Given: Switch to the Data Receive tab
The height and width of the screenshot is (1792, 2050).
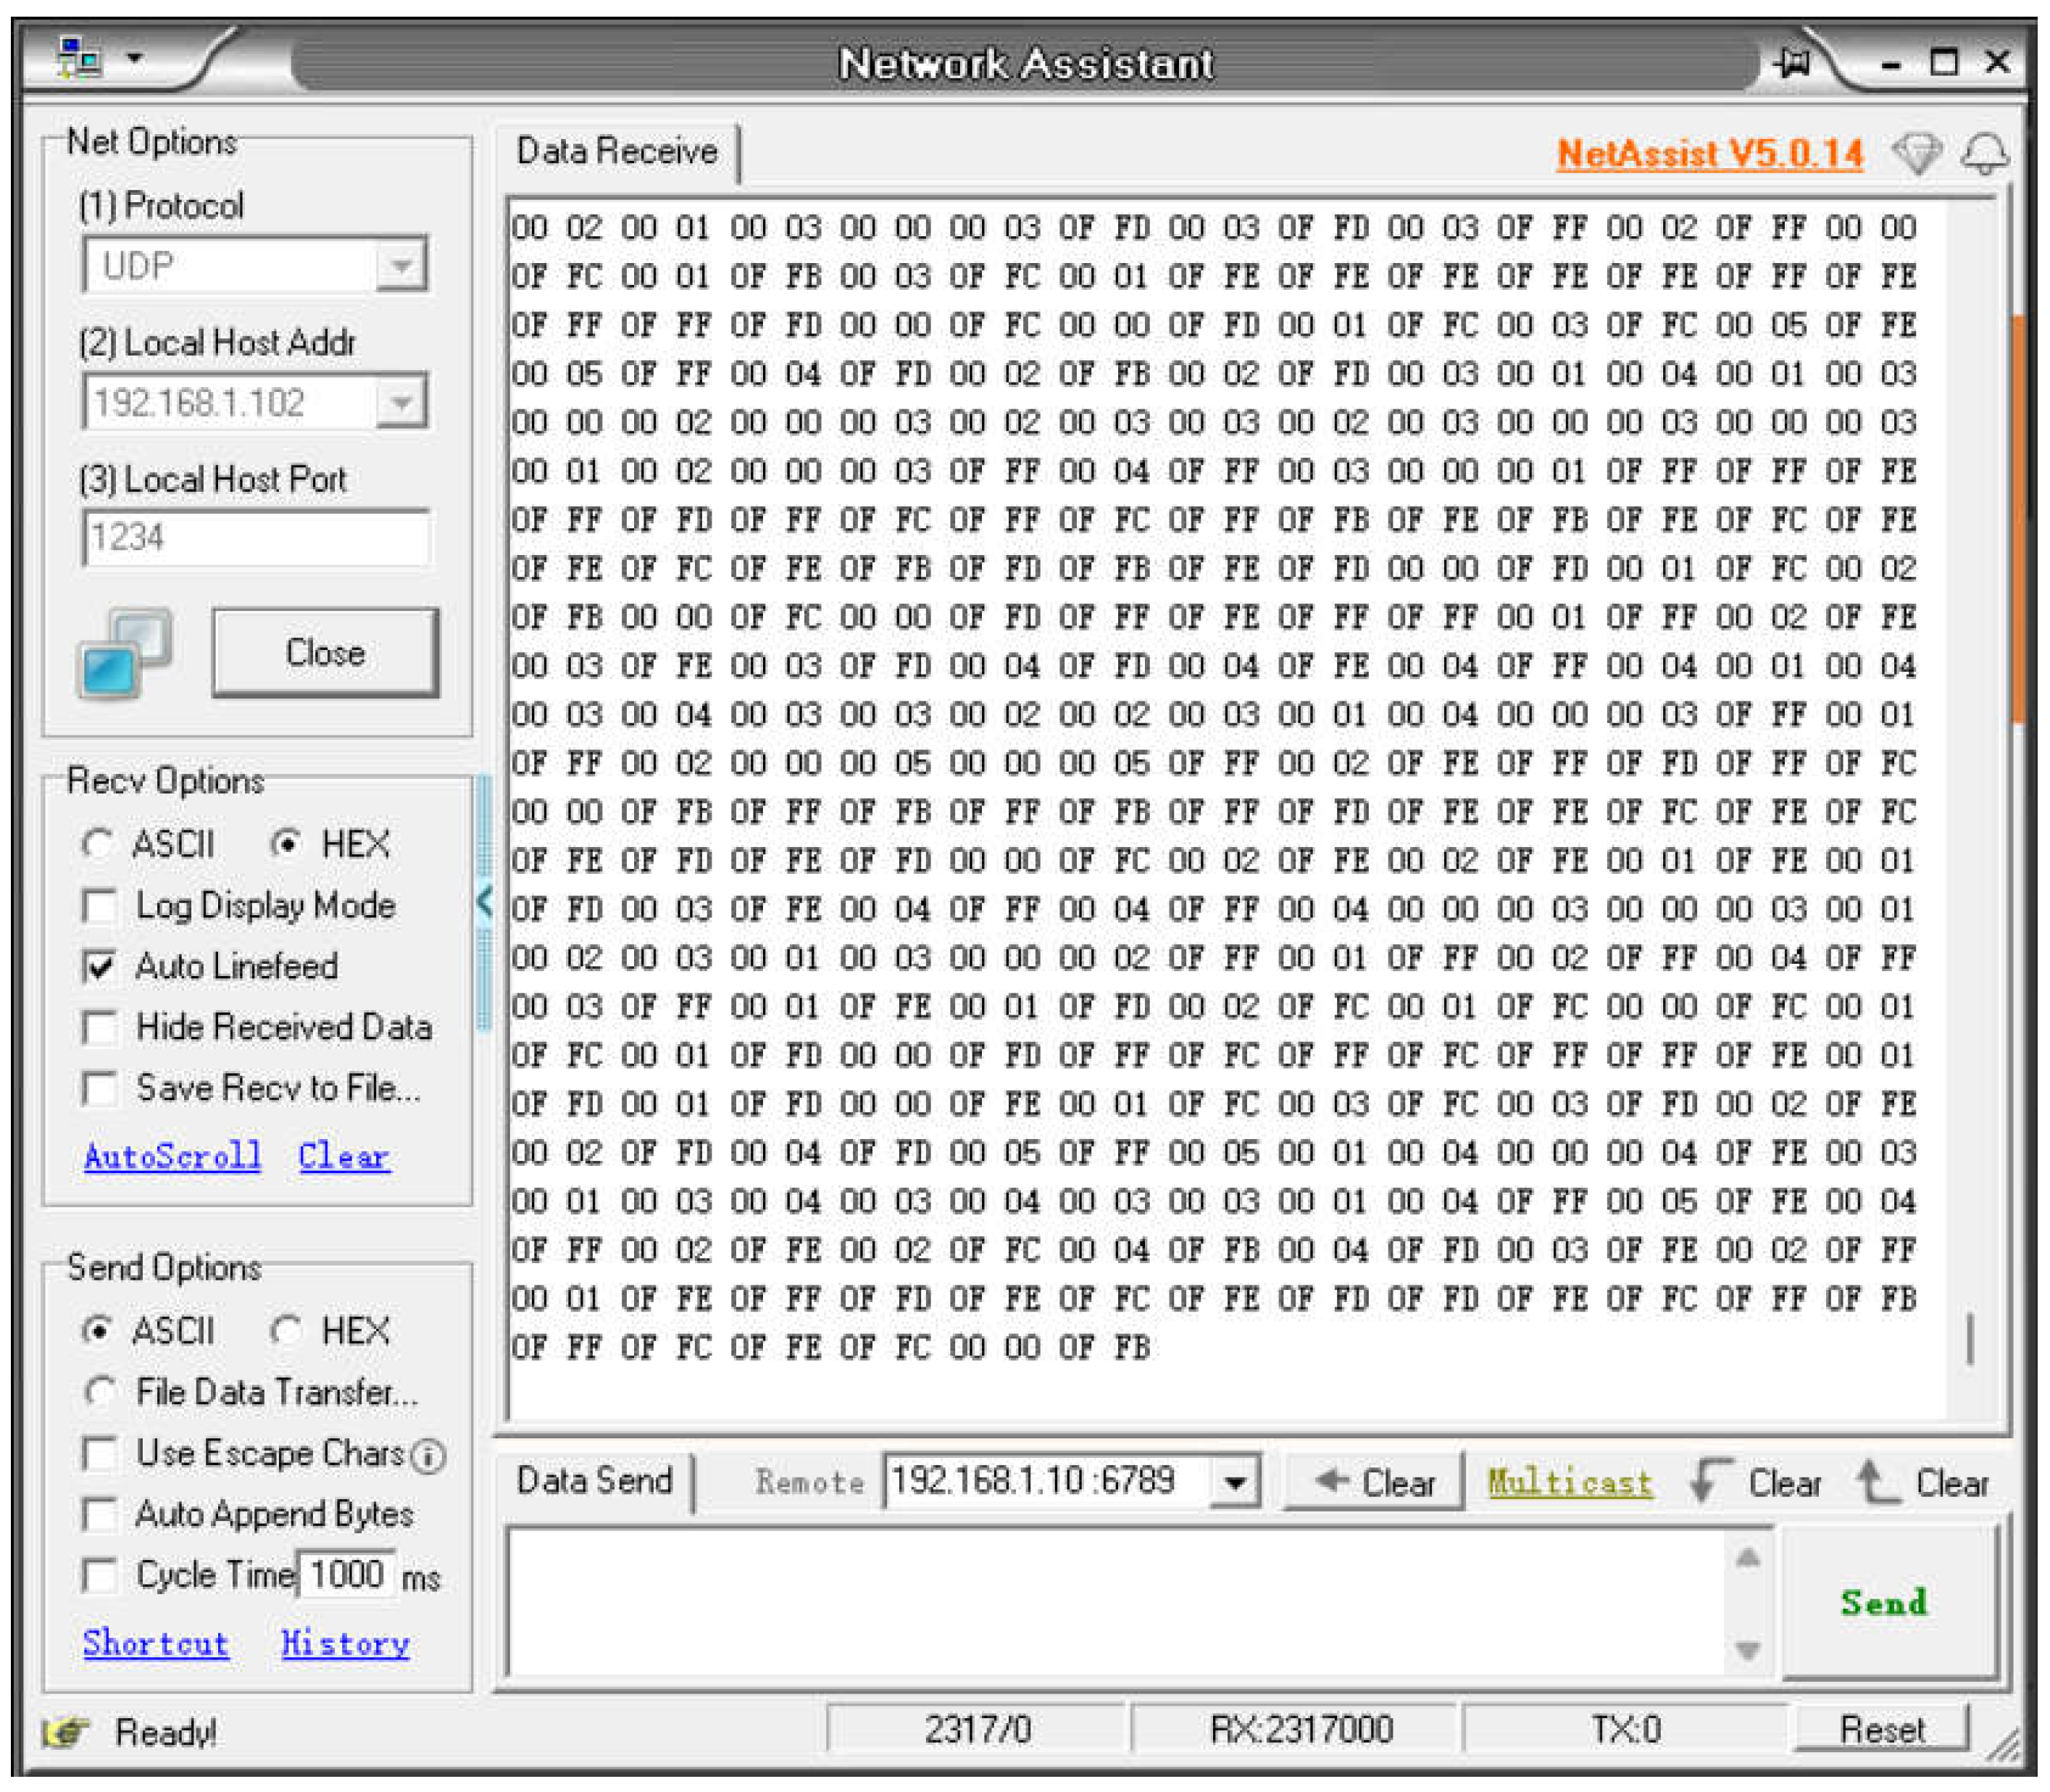Looking at the screenshot, I should (x=614, y=152).
